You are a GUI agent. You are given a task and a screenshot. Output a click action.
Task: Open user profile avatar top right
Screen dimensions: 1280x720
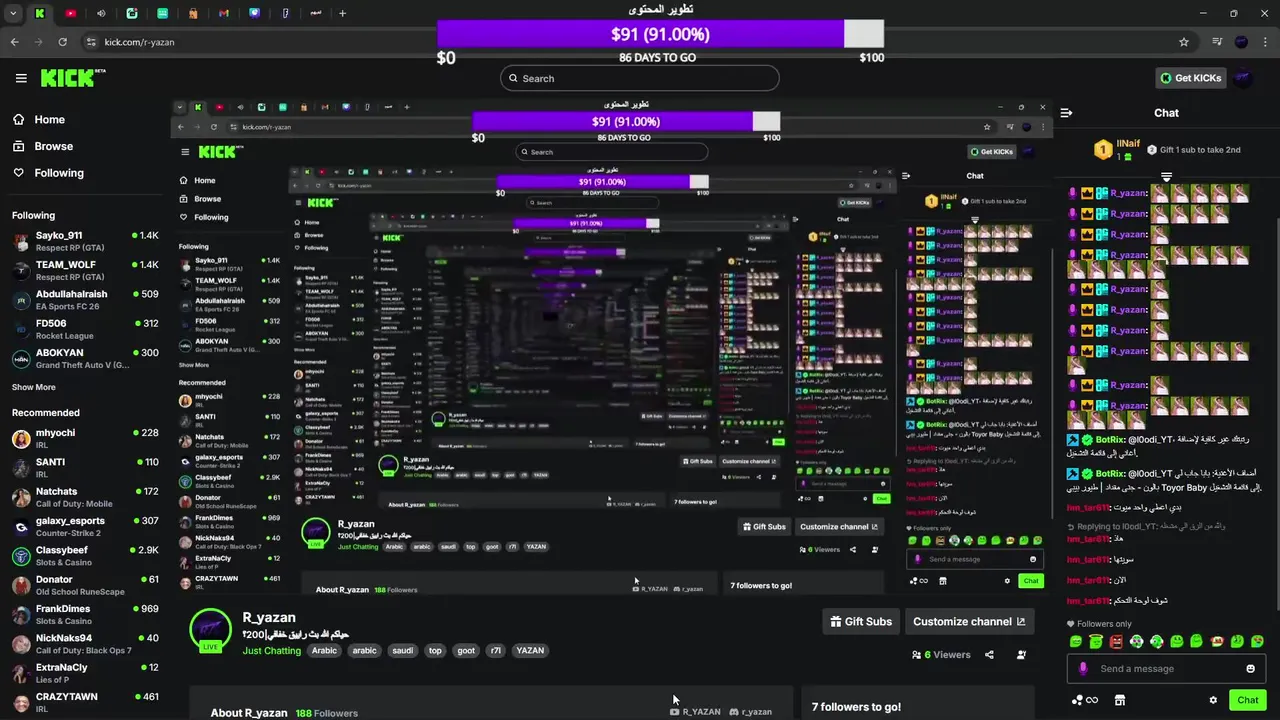click(1244, 78)
